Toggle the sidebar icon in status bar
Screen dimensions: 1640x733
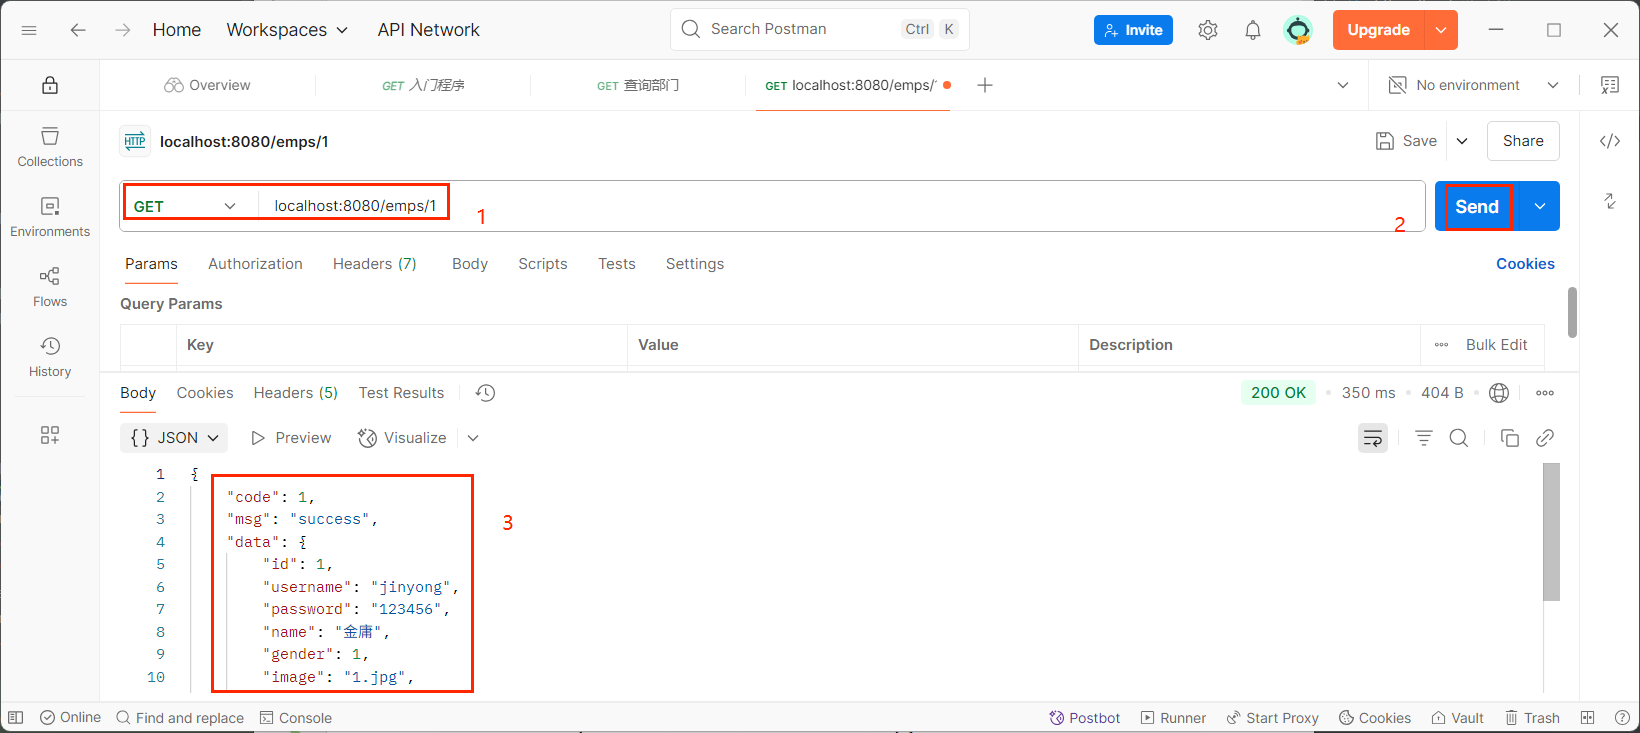point(15,717)
